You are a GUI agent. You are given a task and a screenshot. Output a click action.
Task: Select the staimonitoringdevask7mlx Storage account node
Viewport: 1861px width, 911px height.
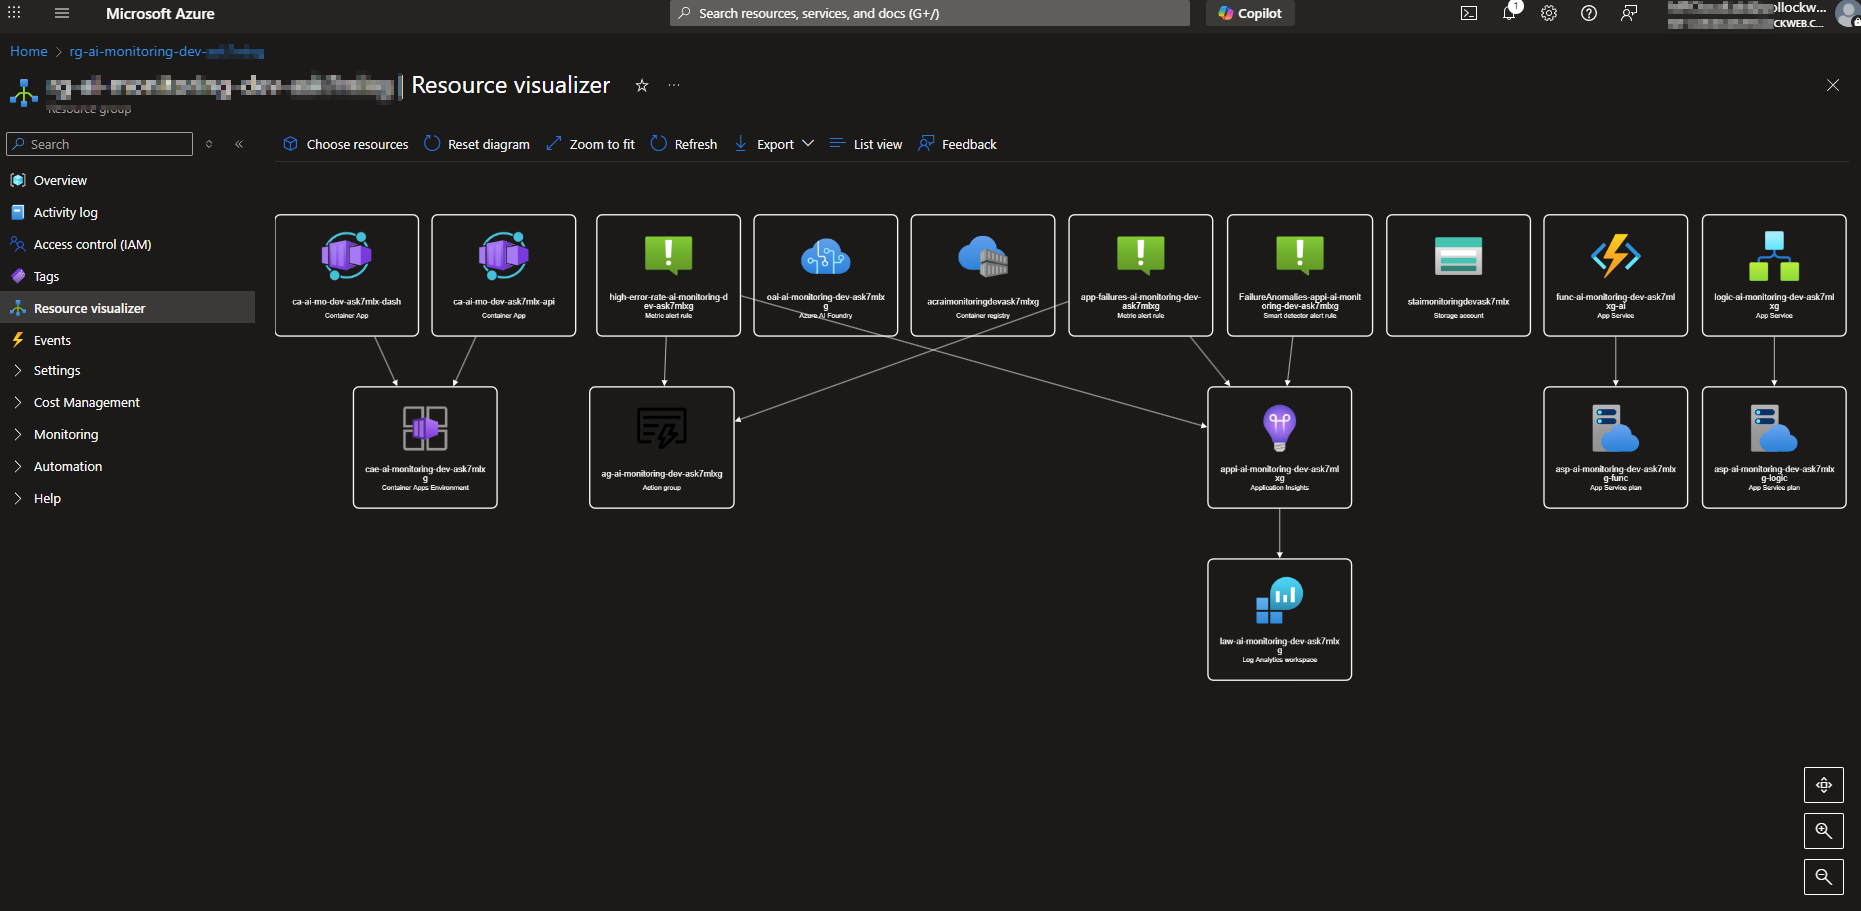1458,275
